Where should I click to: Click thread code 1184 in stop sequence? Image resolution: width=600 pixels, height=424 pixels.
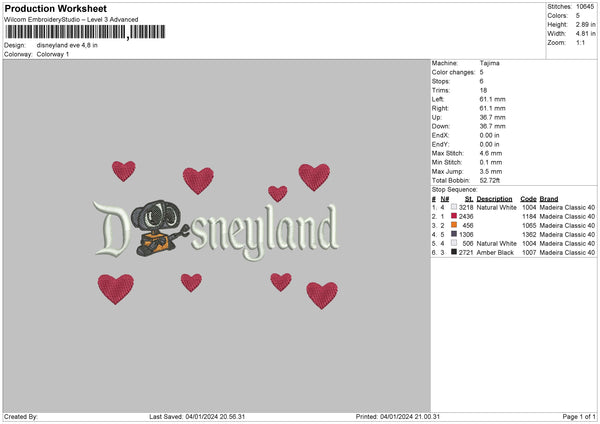coord(529,217)
